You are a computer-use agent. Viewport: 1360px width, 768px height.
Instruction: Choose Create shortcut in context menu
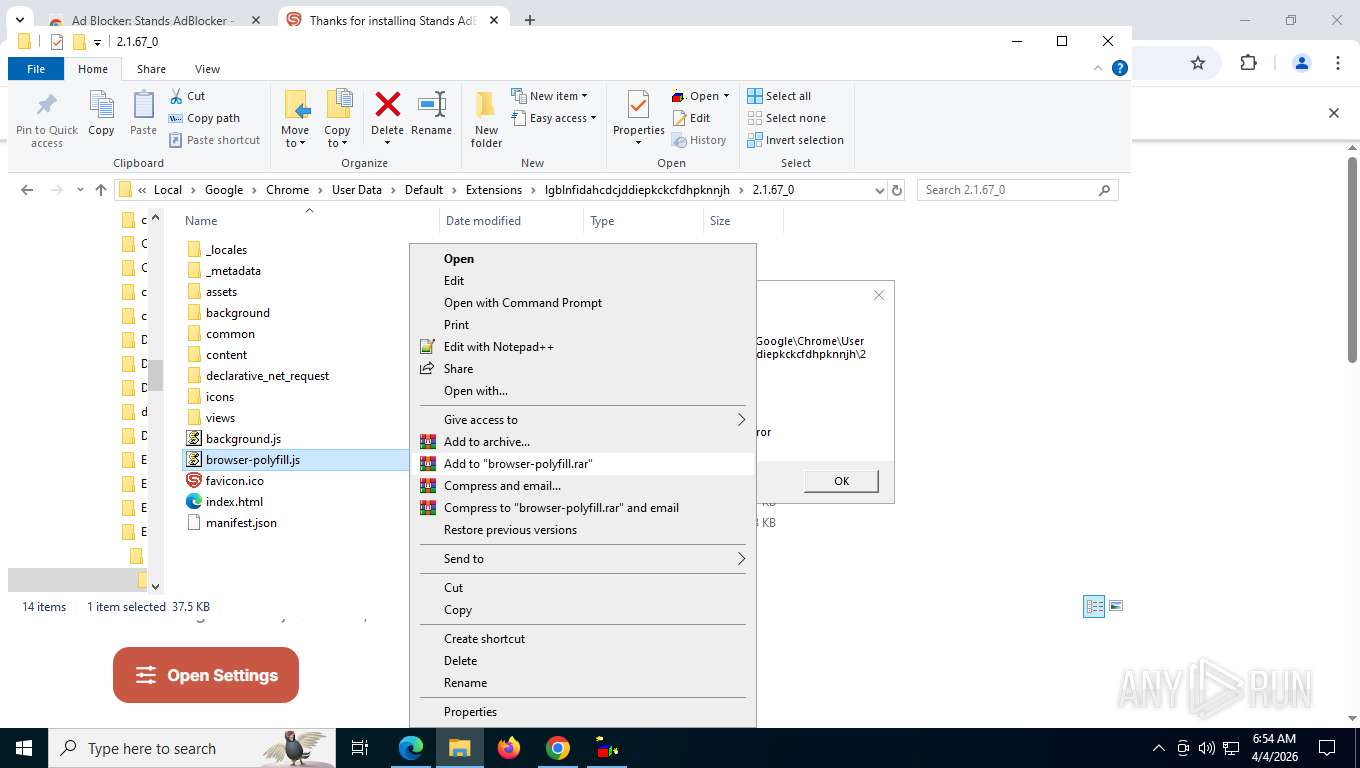tap(583, 639)
